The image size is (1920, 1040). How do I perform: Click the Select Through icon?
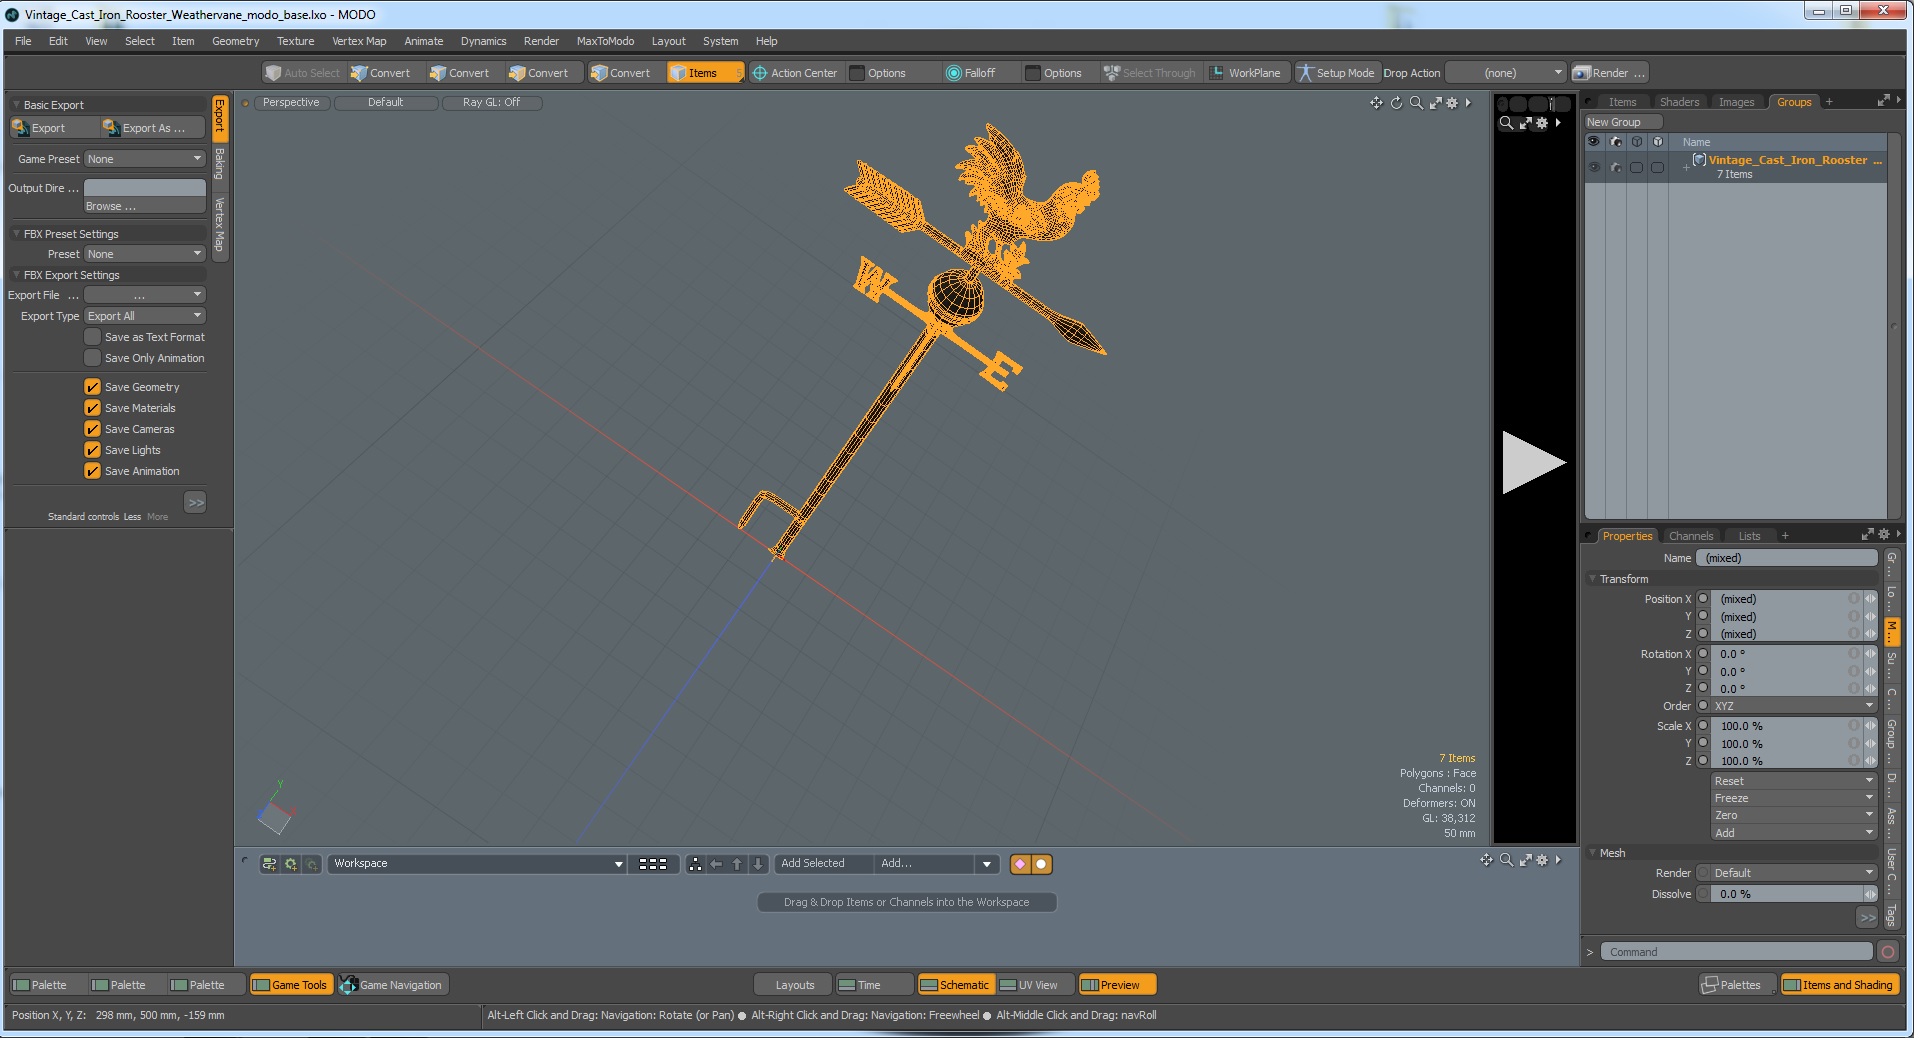point(1111,73)
